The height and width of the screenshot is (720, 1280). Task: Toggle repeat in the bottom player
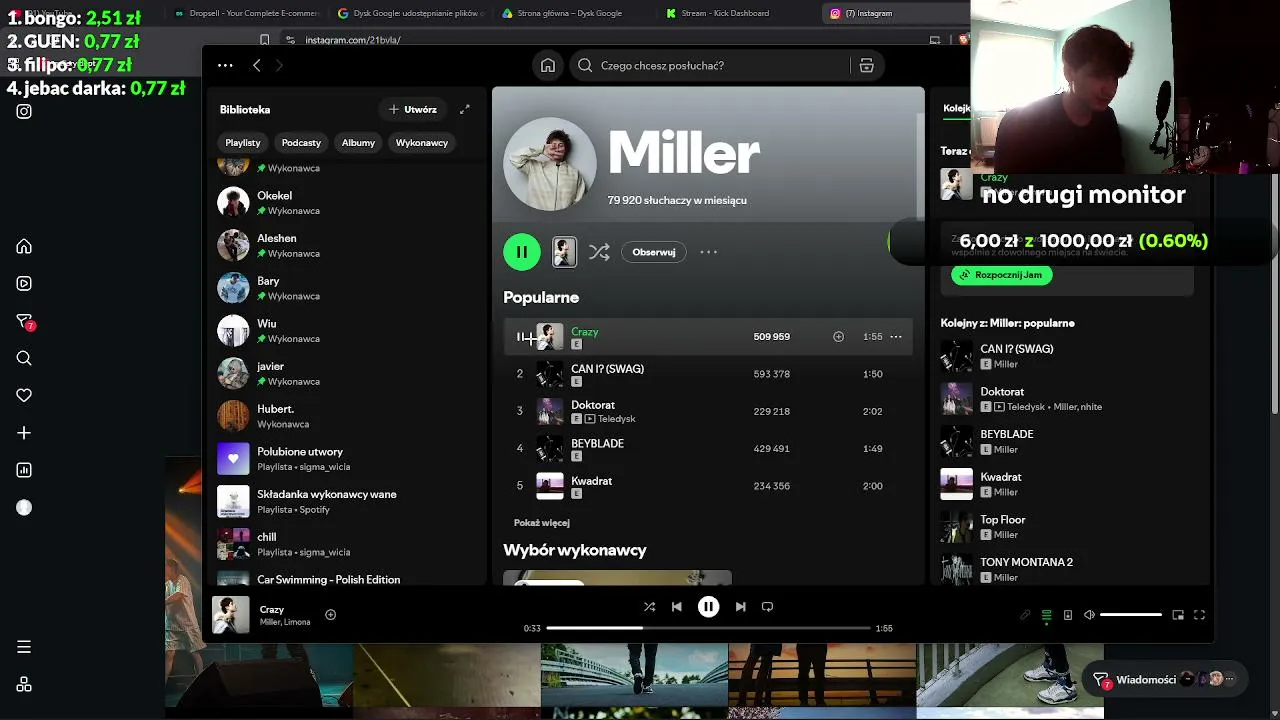pos(768,606)
